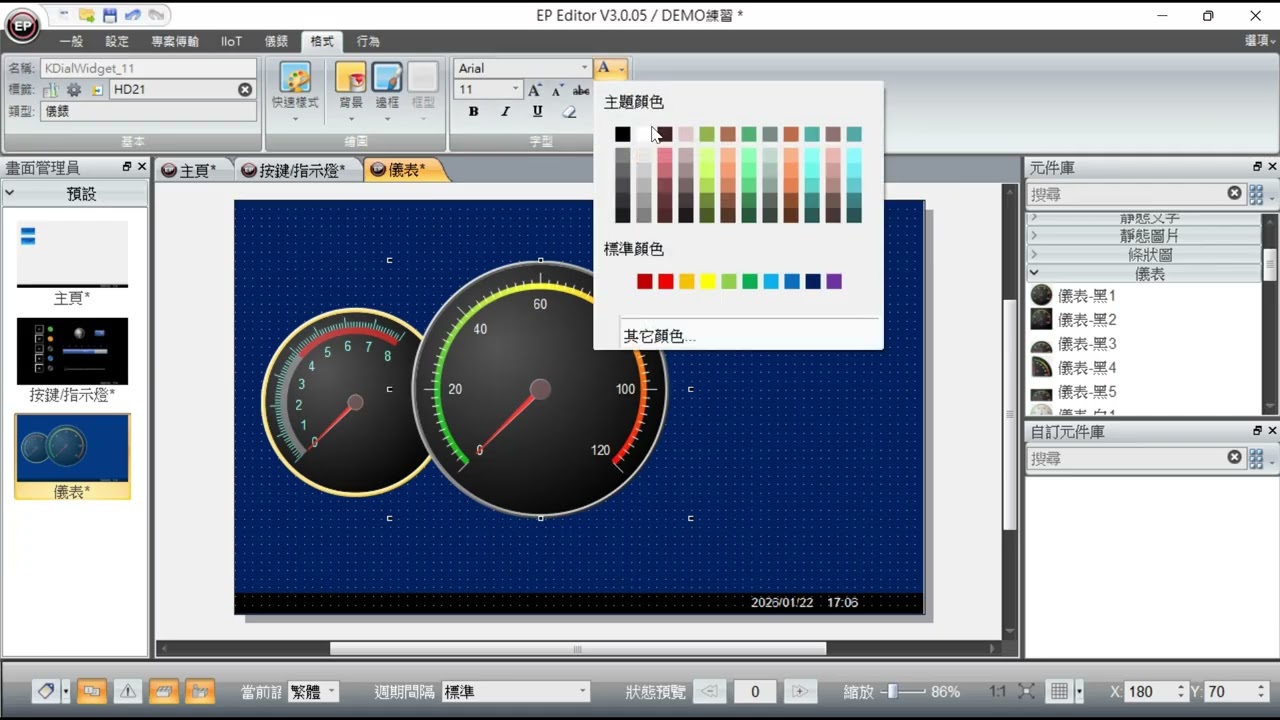1280x720 pixels.
Task: Open the font size 11 dropdown
Action: tap(516, 90)
